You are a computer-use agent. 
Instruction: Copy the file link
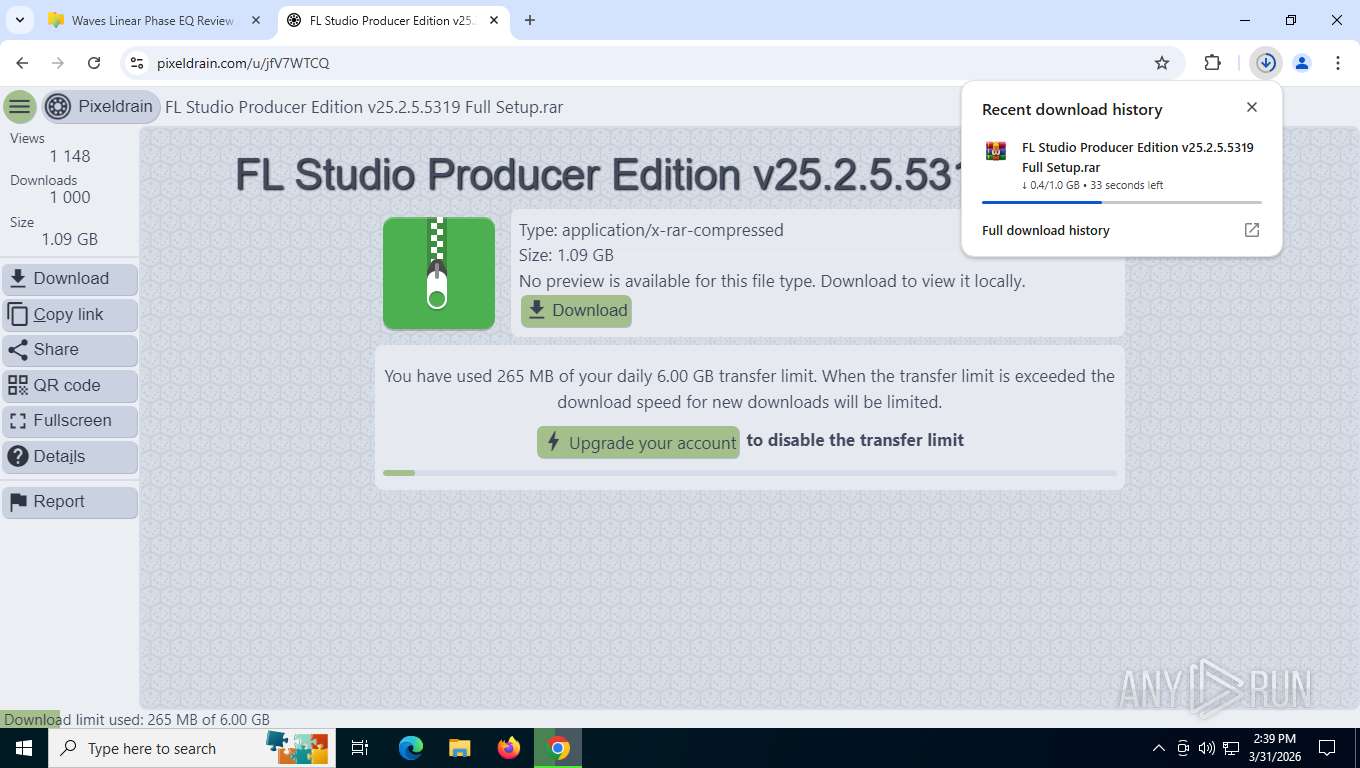click(x=70, y=314)
